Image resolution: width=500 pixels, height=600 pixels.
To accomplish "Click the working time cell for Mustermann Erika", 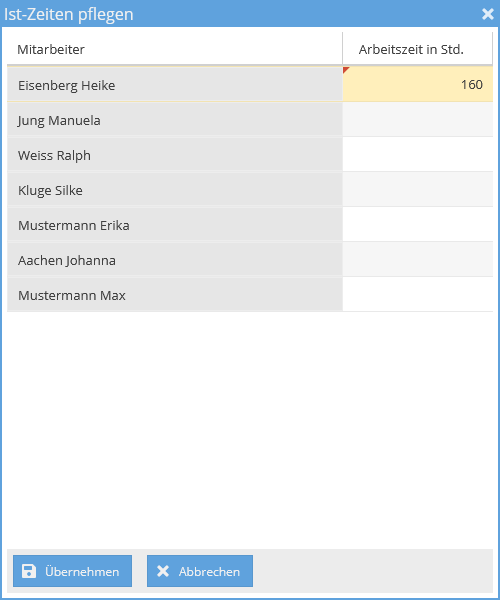I will coord(417,225).
